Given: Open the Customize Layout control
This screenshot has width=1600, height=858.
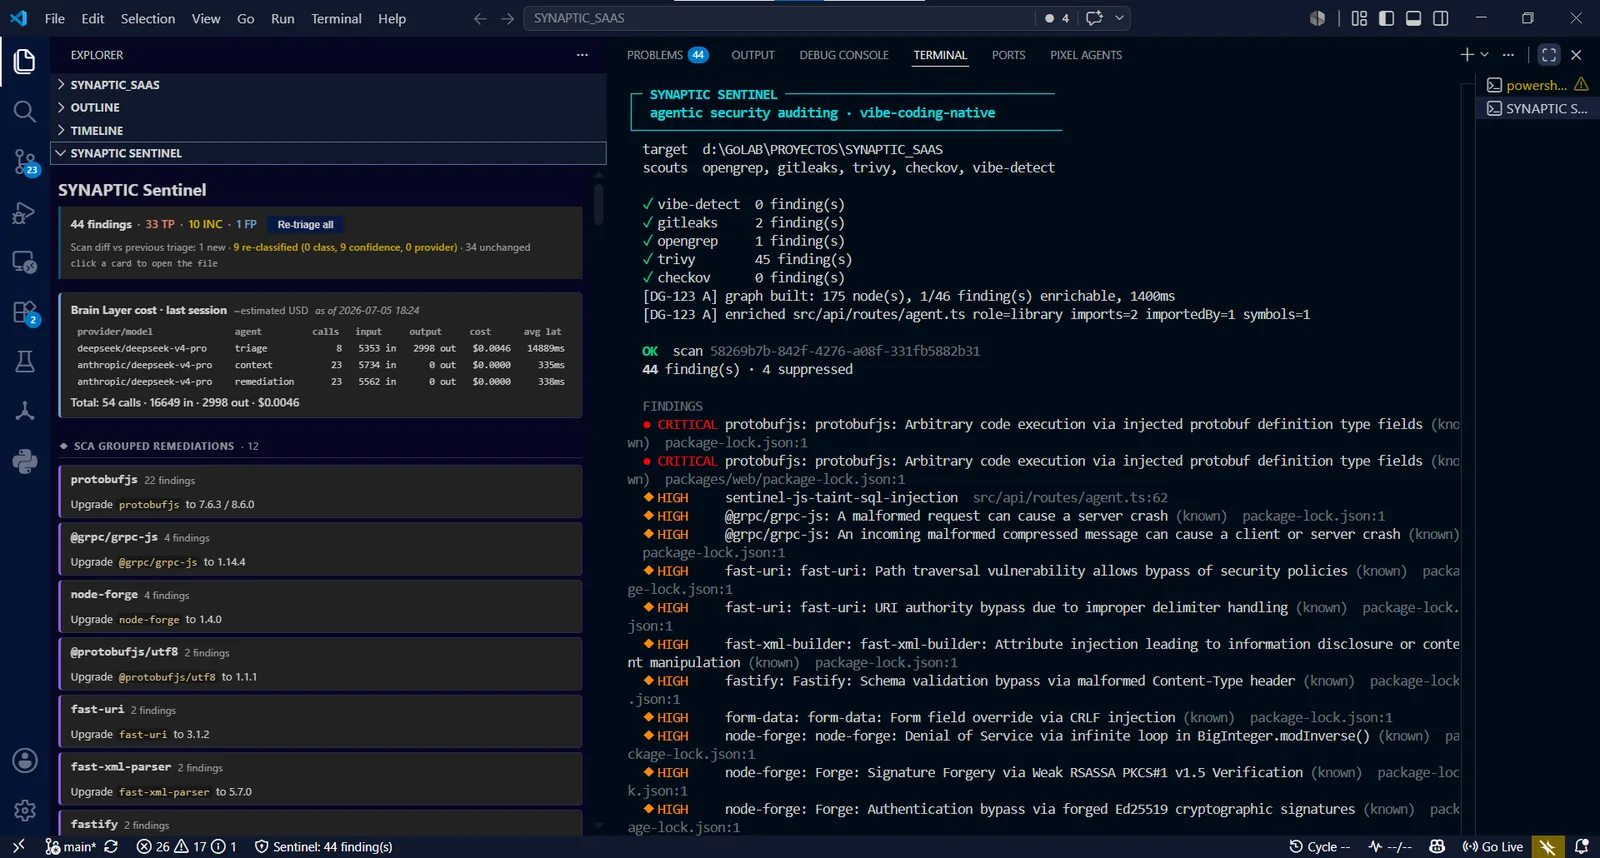Looking at the screenshot, I should pyautogui.click(x=1359, y=18).
